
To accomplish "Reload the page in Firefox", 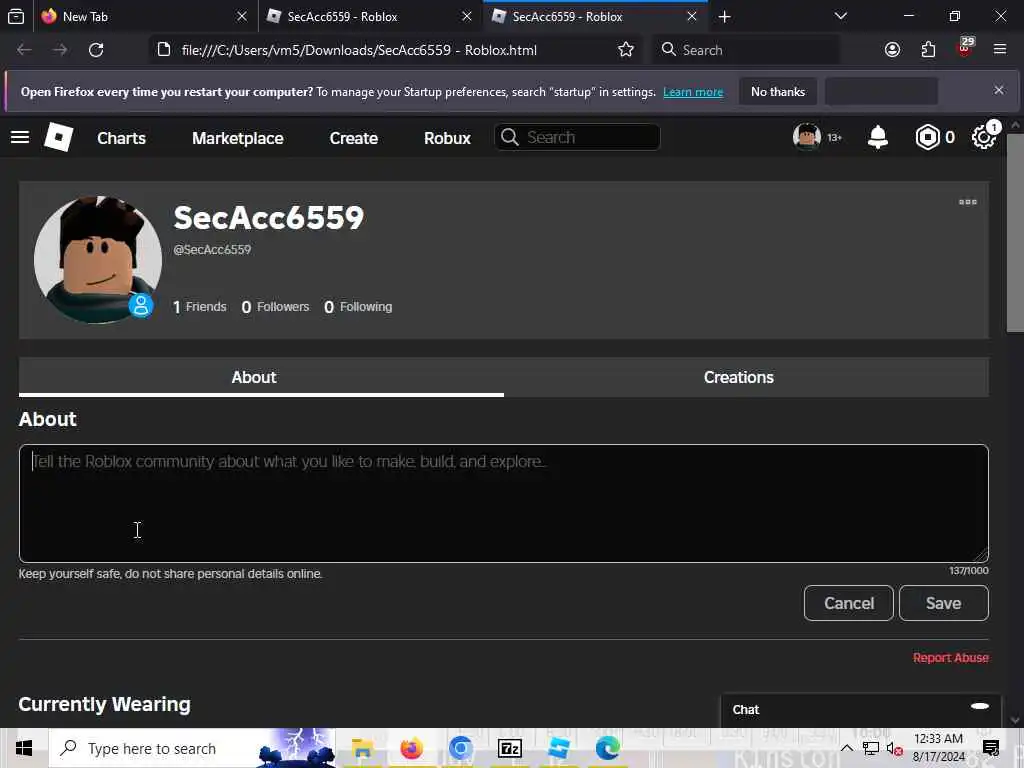I will click(96, 50).
